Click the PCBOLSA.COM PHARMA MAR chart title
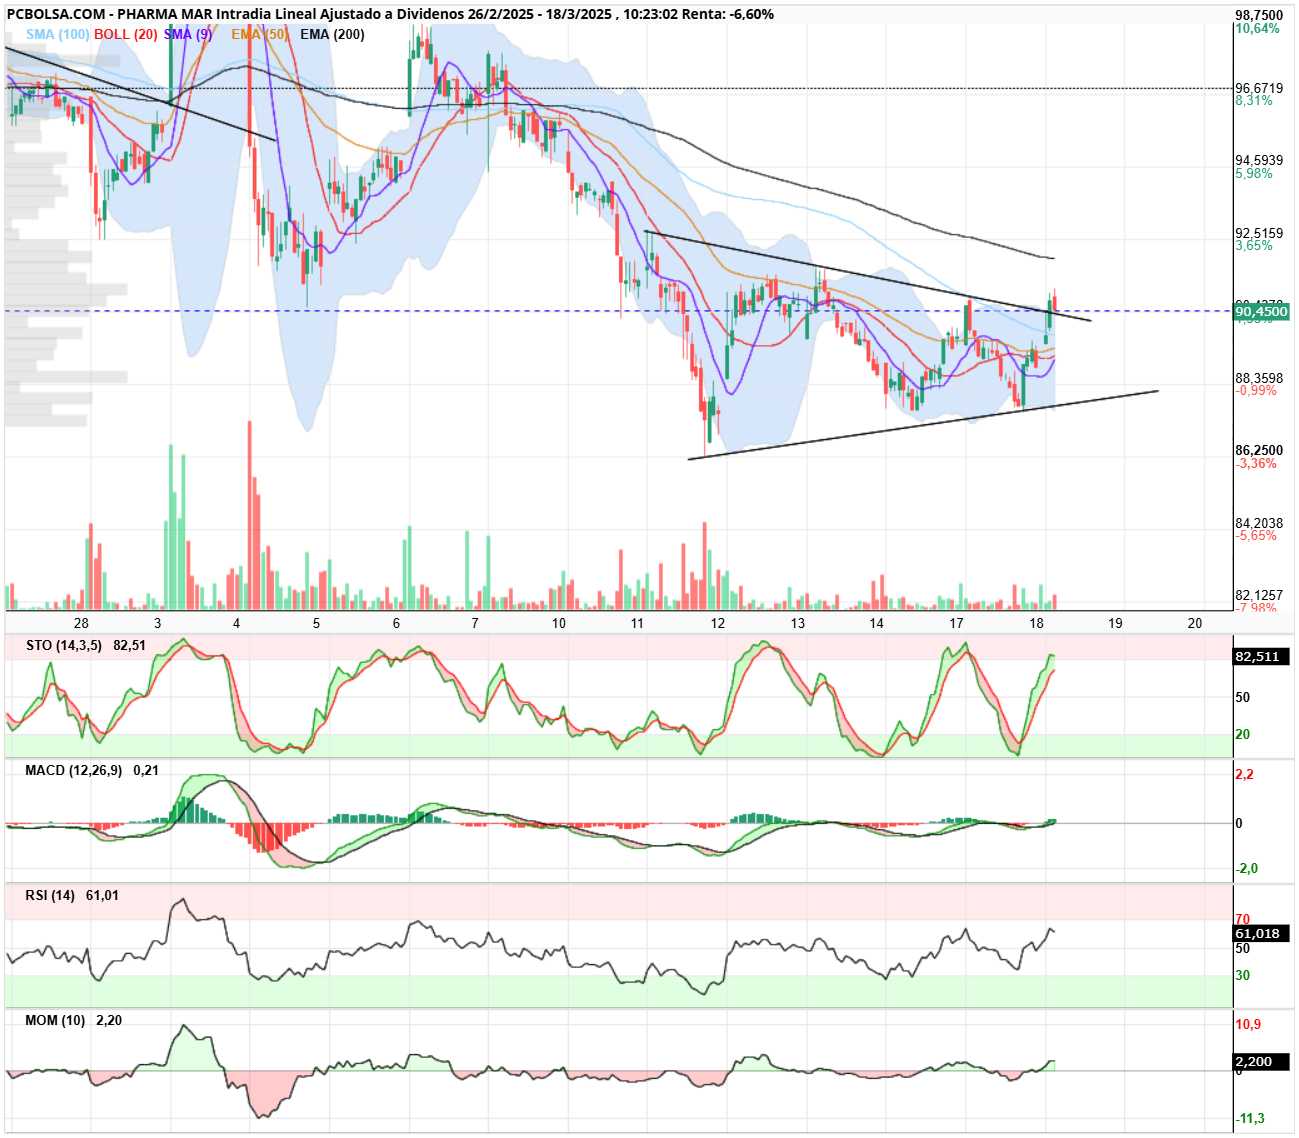 (390, 14)
